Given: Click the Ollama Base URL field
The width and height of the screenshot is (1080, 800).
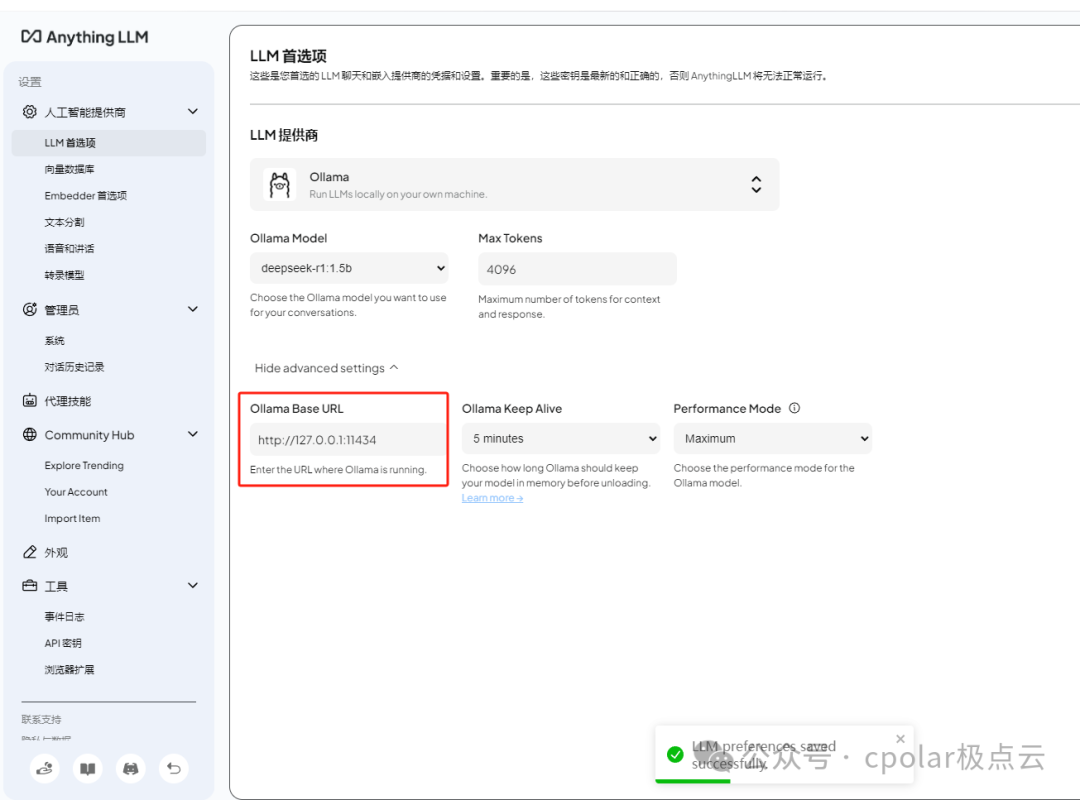Looking at the screenshot, I should pos(347,440).
